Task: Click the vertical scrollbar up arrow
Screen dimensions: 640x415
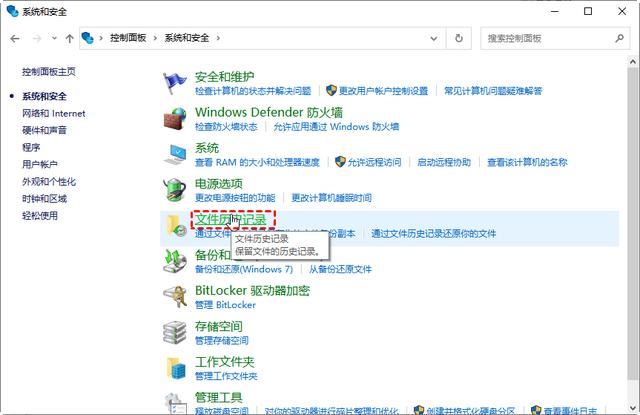Action: [x=633, y=62]
